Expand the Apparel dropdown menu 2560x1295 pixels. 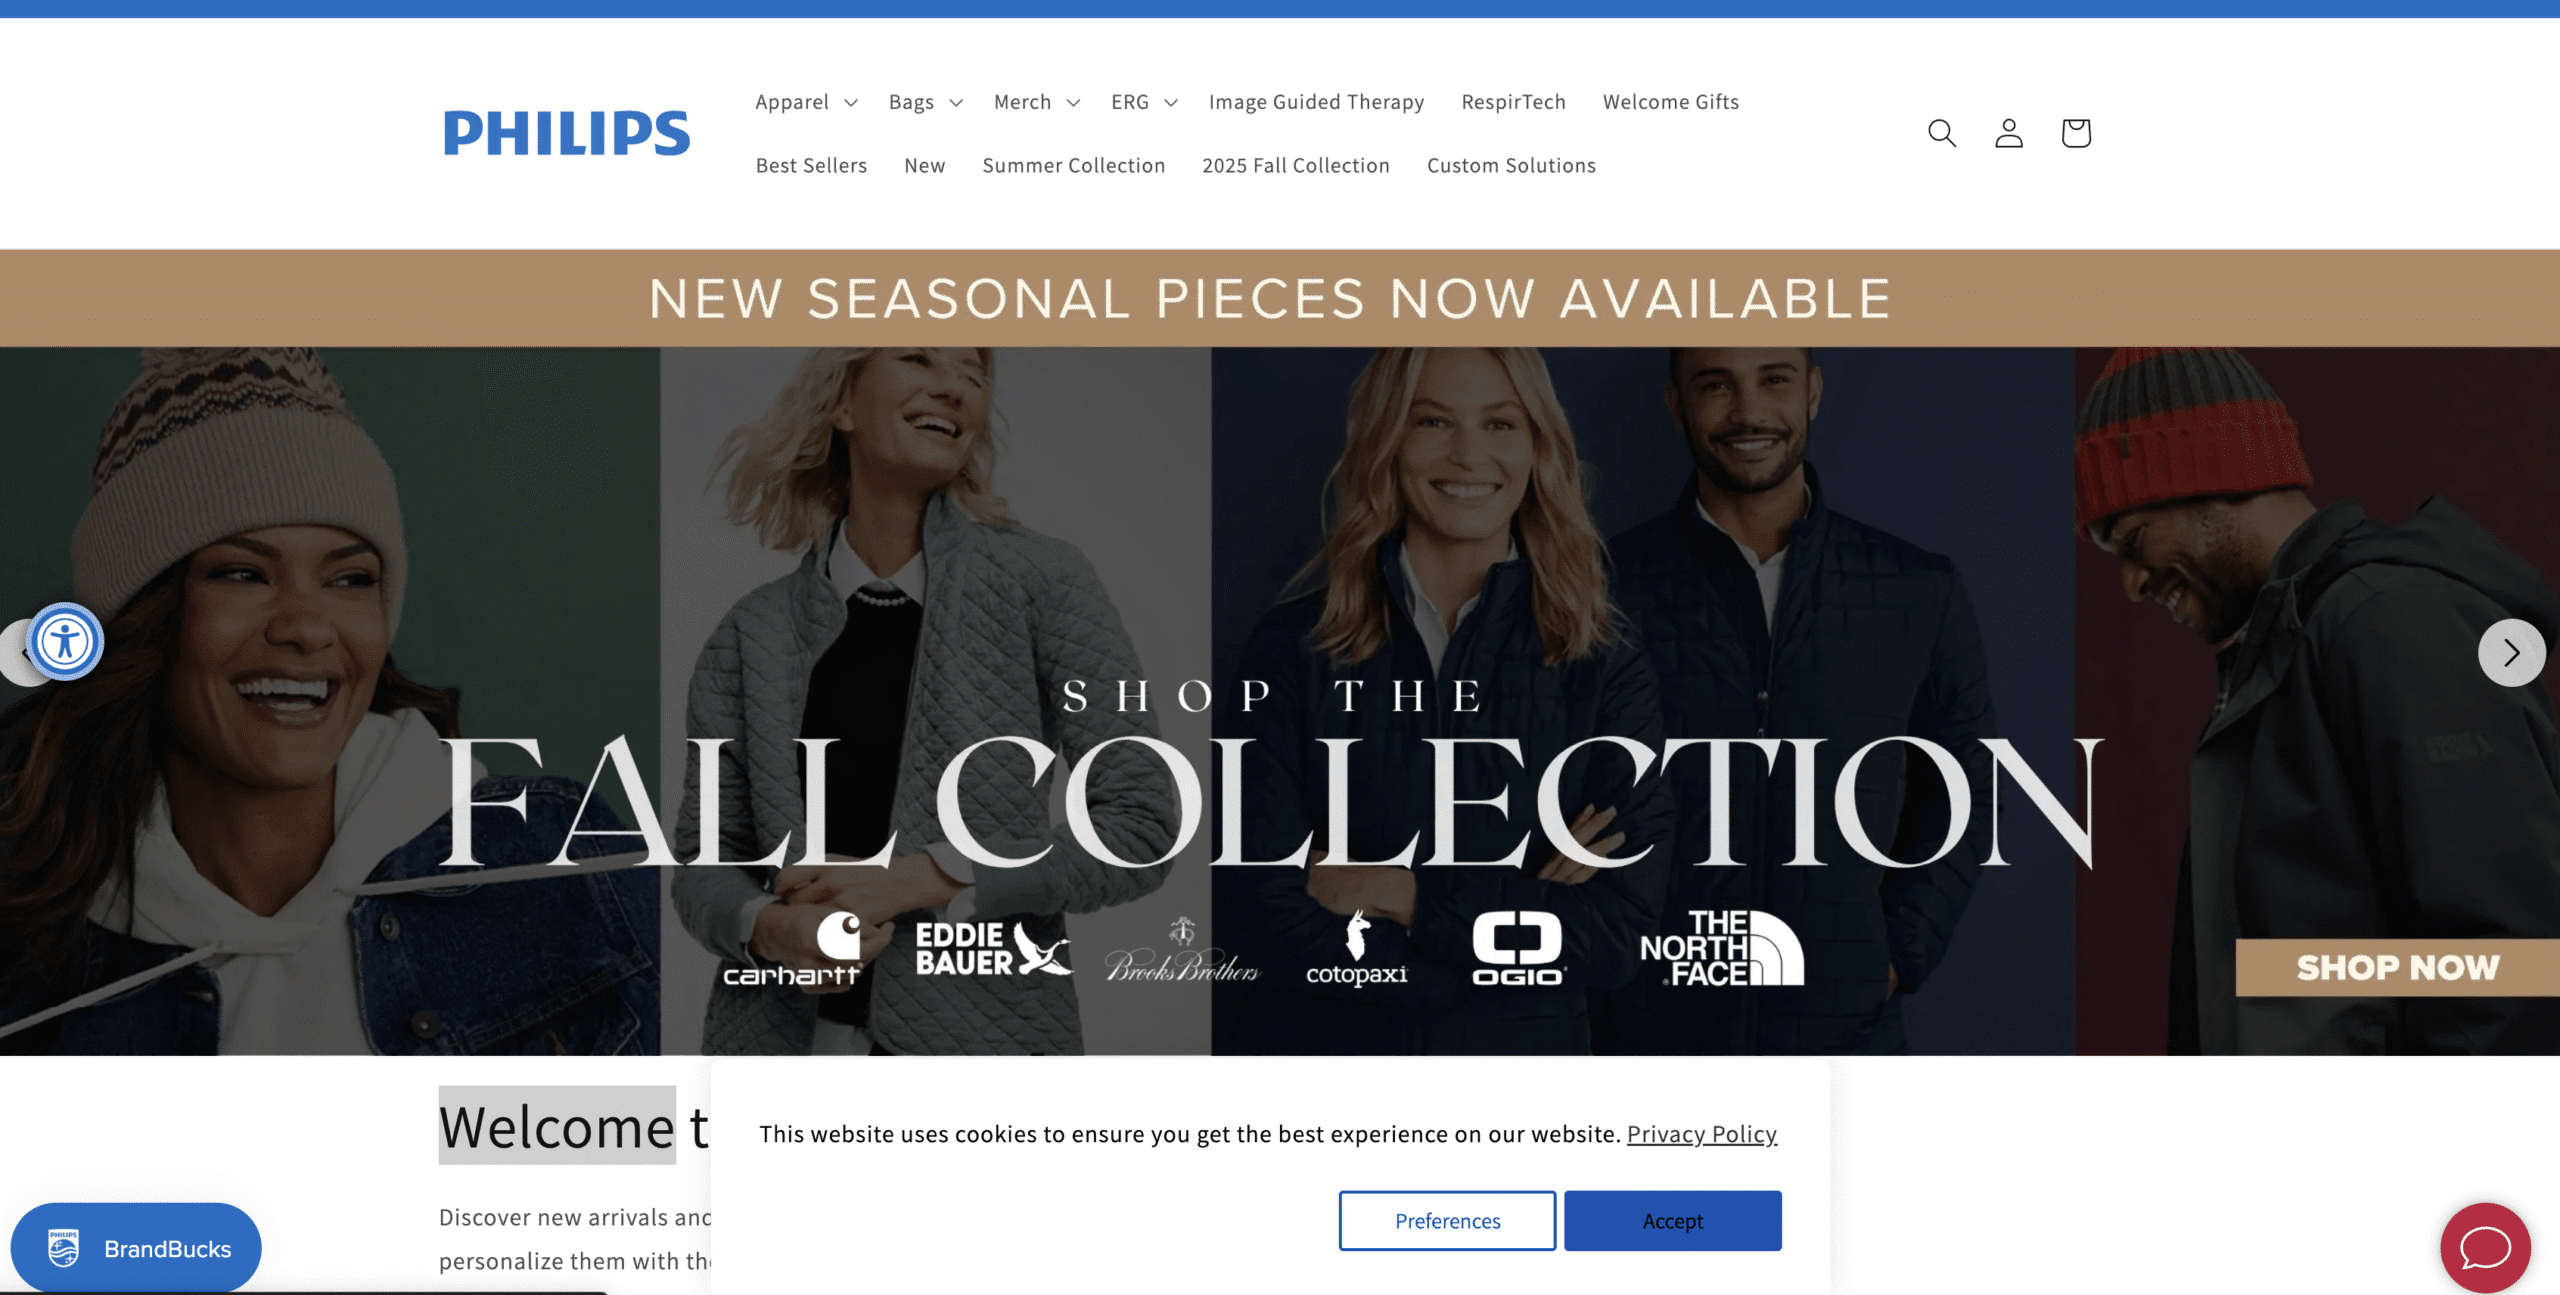pyautogui.click(x=806, y=102)
